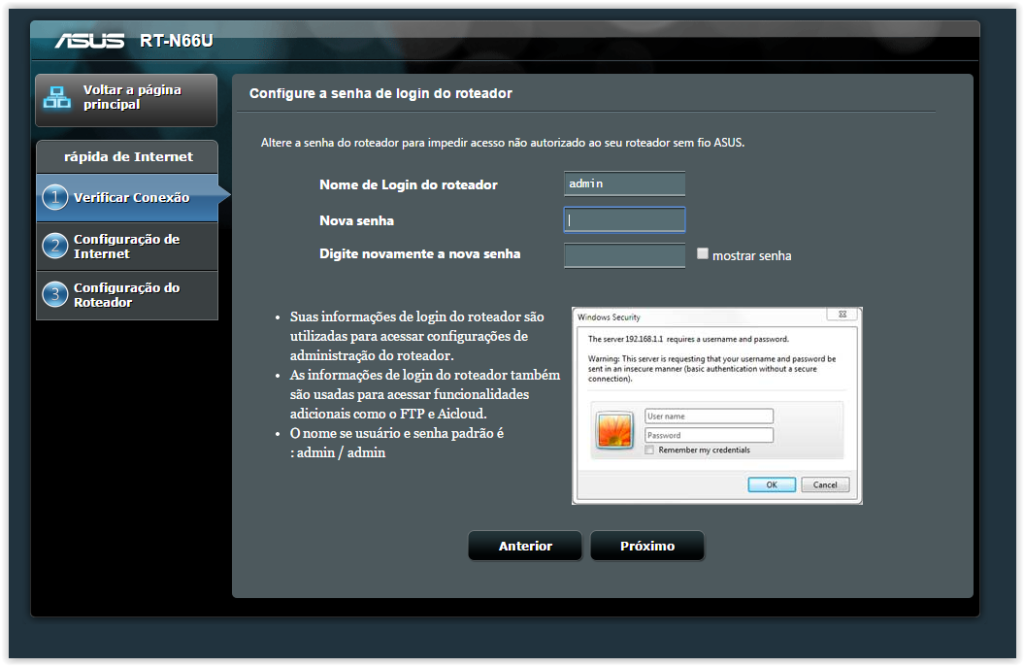This screenshot has width=1024, height=666.
Task: Open the Configuração de Internet step
Action: point(127,246)
